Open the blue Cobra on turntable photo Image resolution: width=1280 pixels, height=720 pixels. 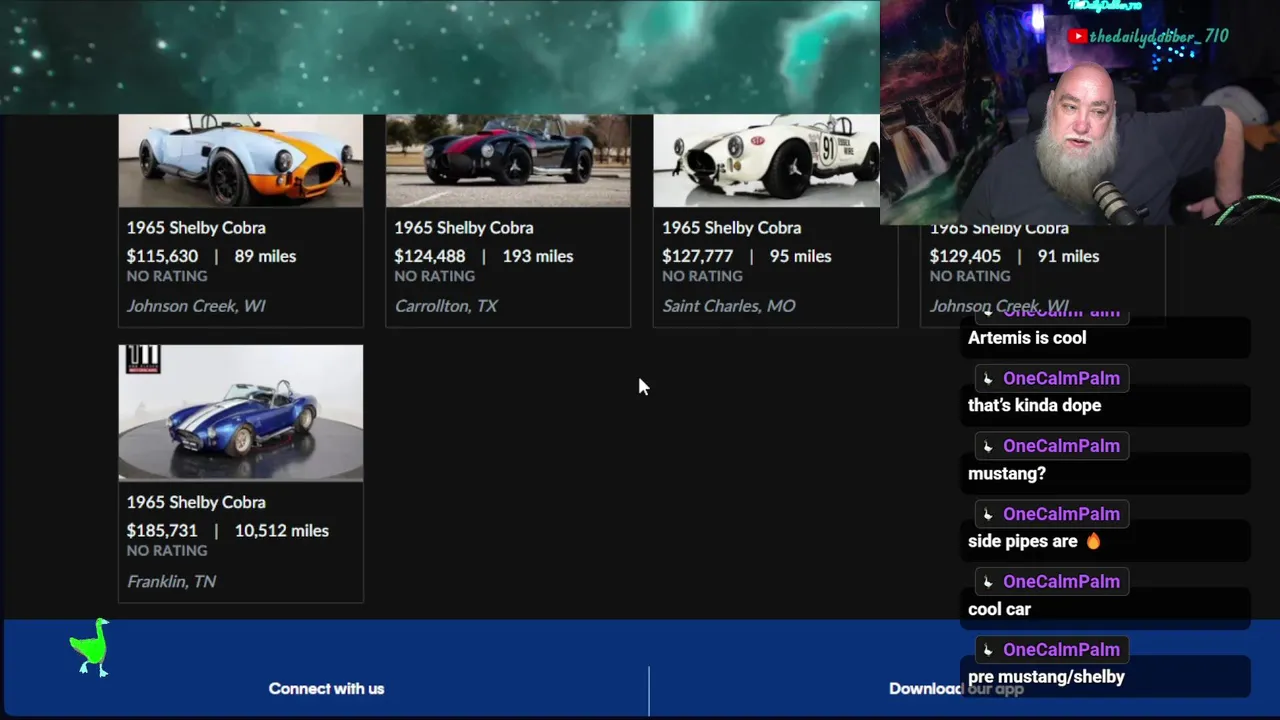[240, 413]
